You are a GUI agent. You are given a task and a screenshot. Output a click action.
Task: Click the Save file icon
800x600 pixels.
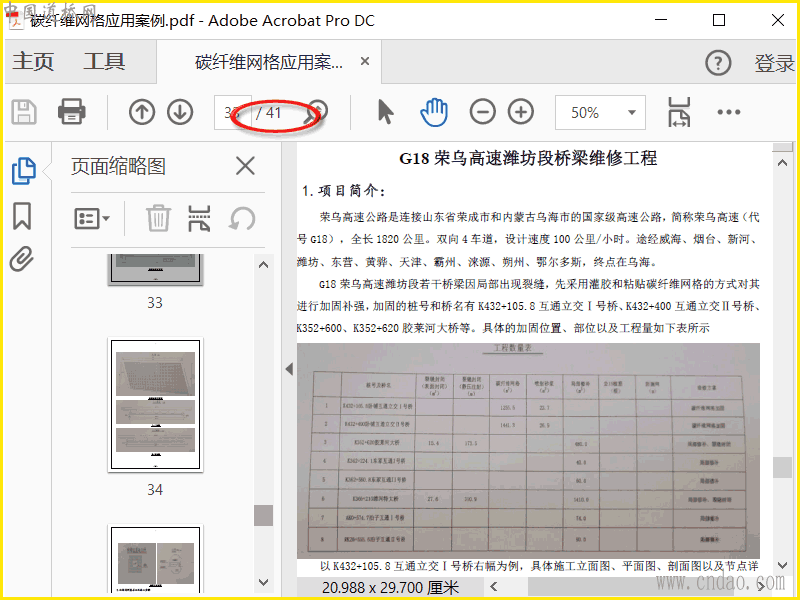click(24, 112)
